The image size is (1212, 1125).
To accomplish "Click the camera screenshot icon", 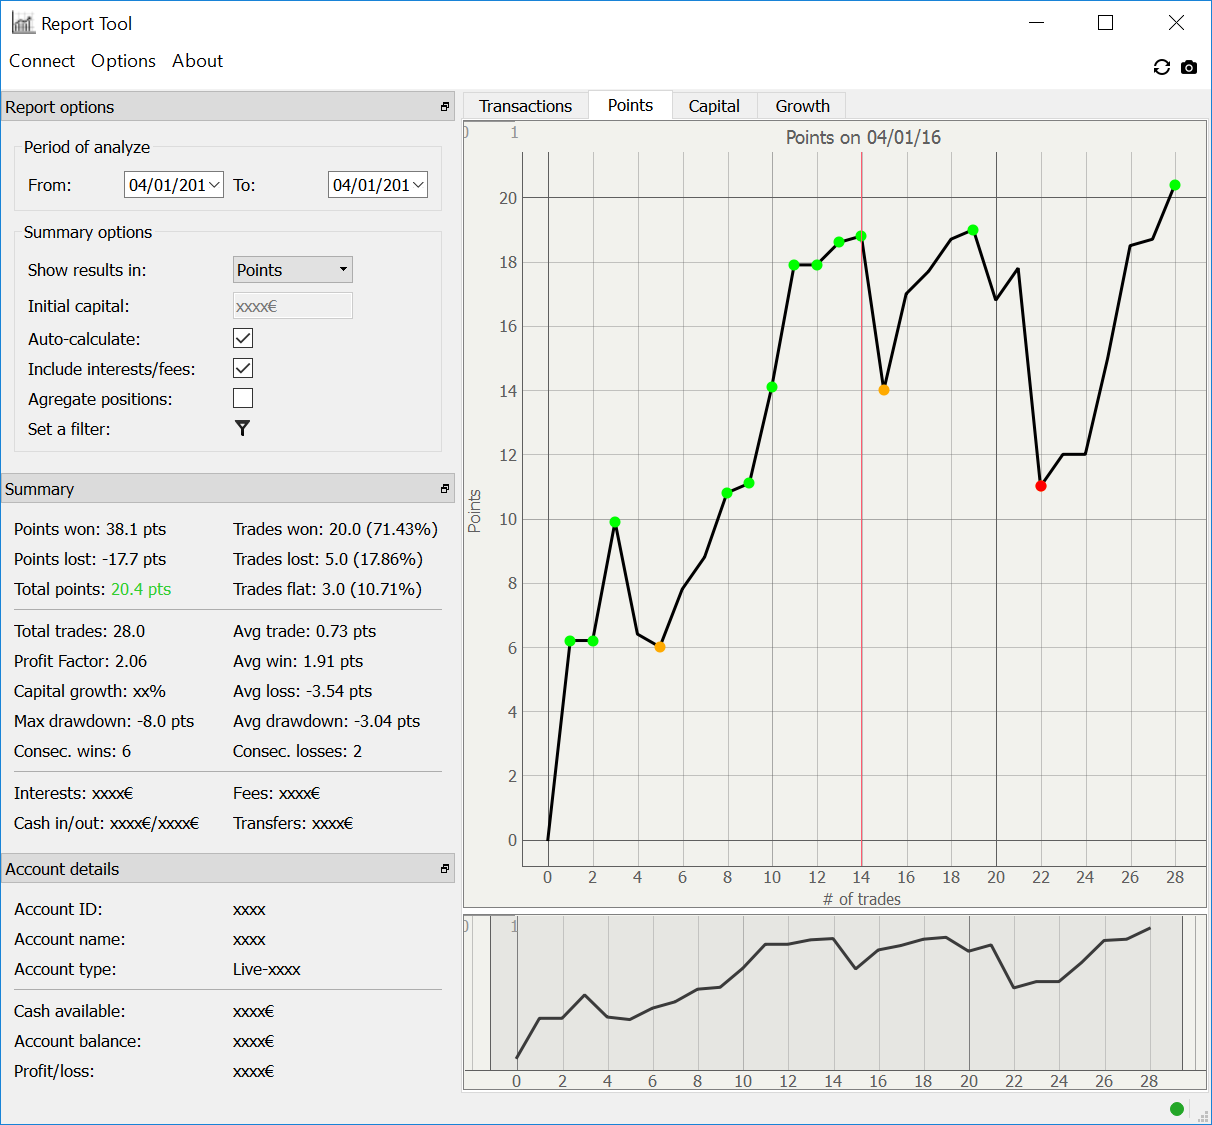I will pos(1188,67).
